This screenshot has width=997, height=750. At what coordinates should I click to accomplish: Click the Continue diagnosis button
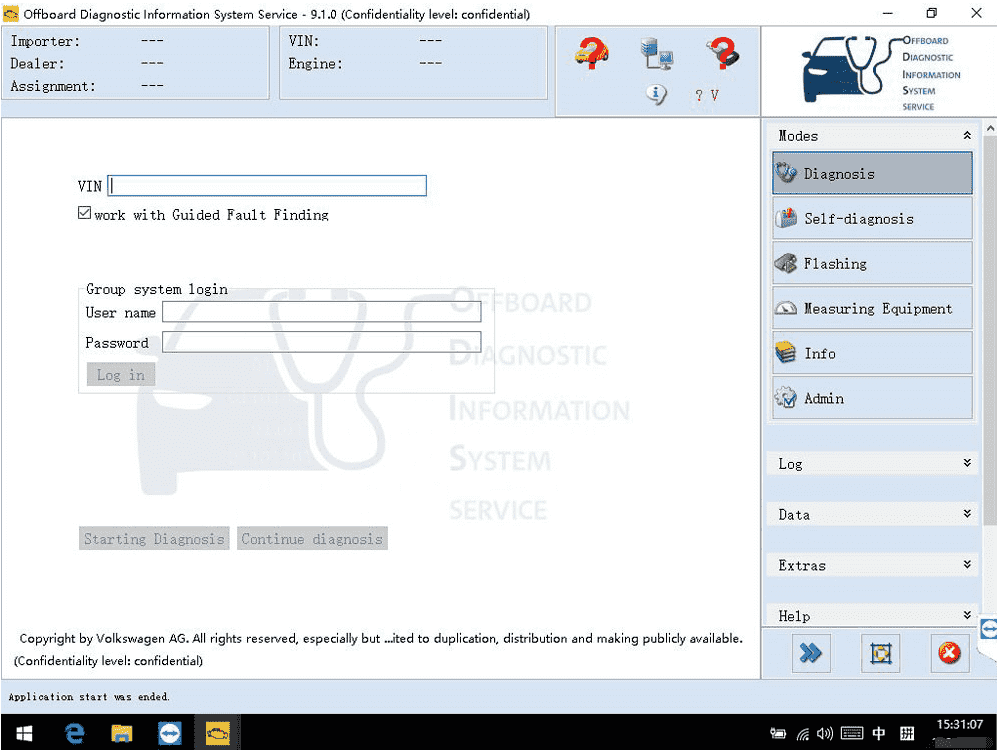[312, 538]
